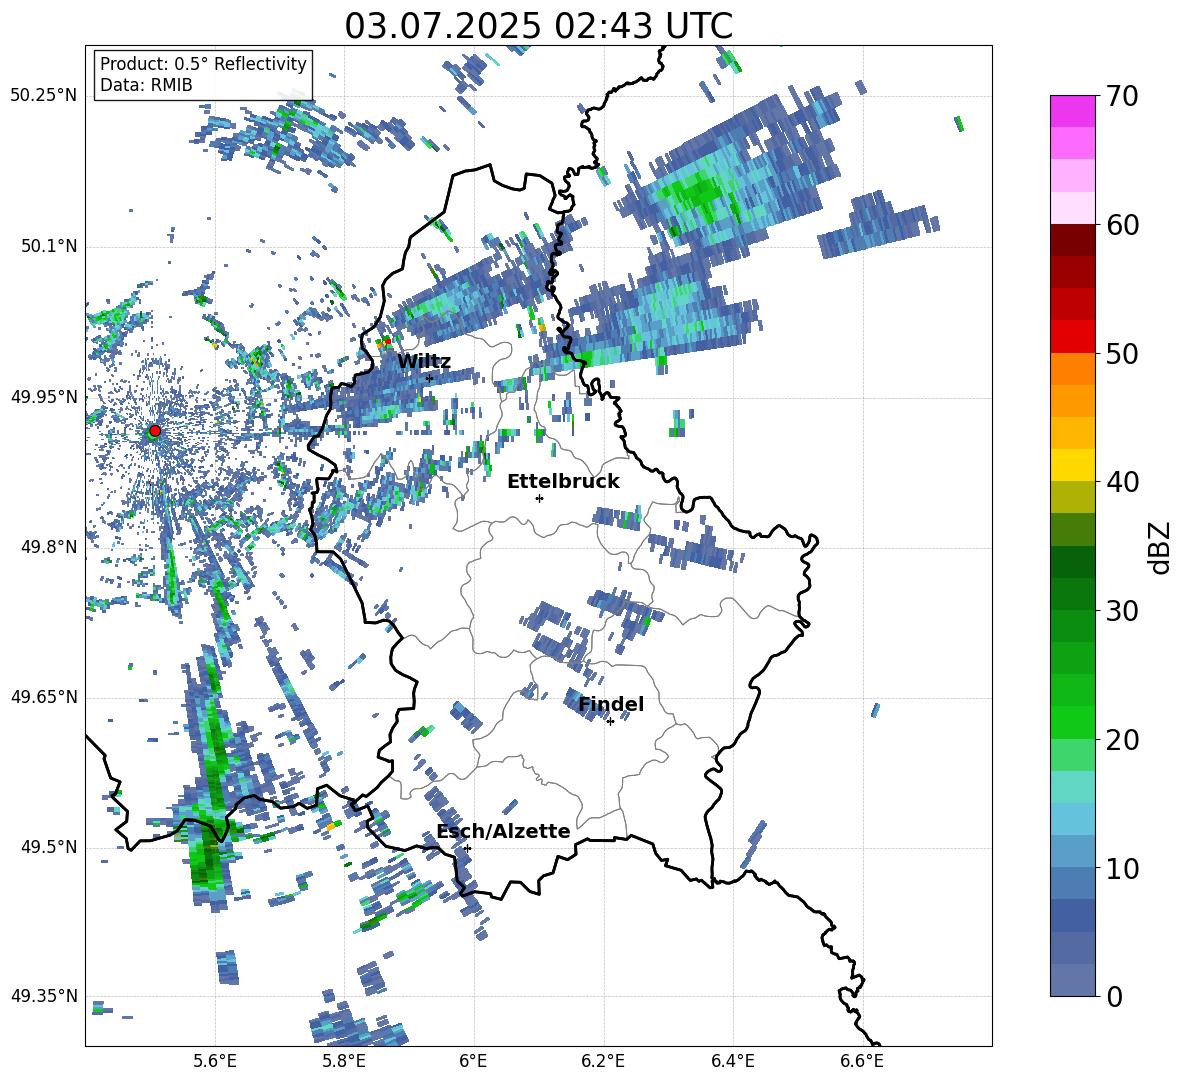Click the Ettelbruck cross marker
Screen dimensions: 1184x1081
coord(539,498)
